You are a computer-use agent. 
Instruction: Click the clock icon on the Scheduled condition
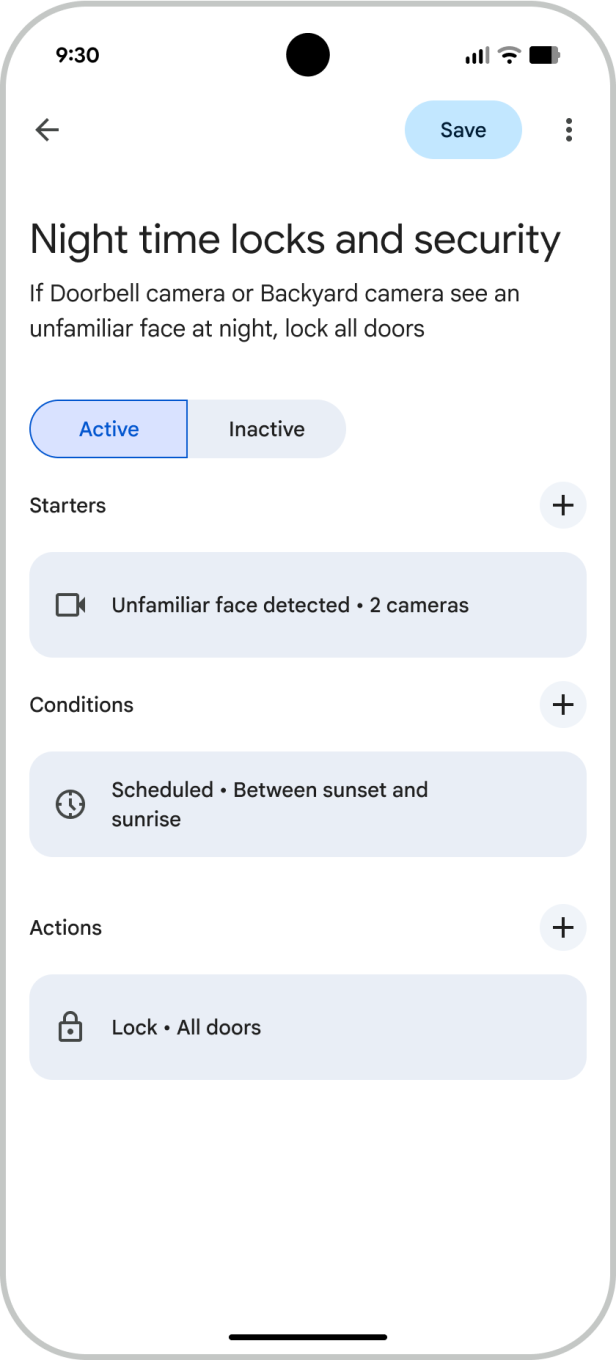70,803
